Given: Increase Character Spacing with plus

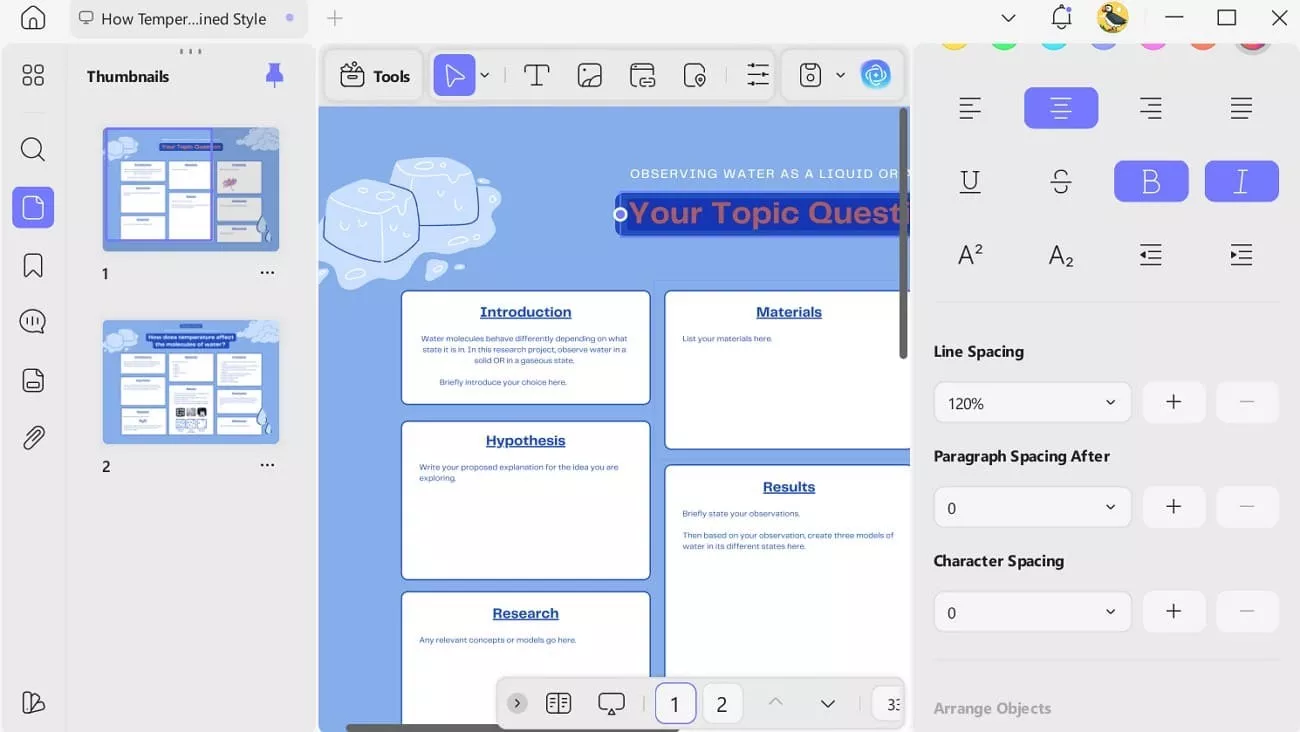Looking at the screenshot, I should [1174, 612].
